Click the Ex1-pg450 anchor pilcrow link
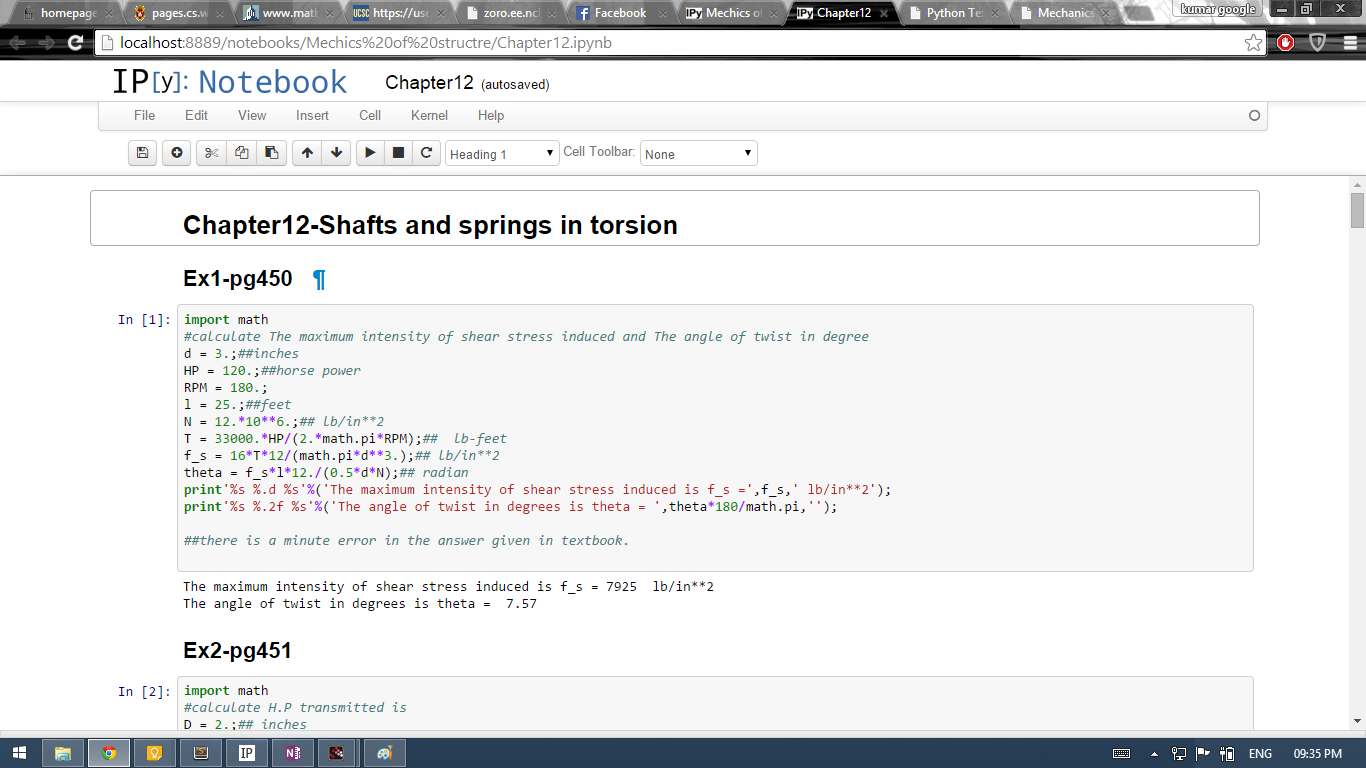This screenshot has width=1366, height=768. tap(319, 279)
